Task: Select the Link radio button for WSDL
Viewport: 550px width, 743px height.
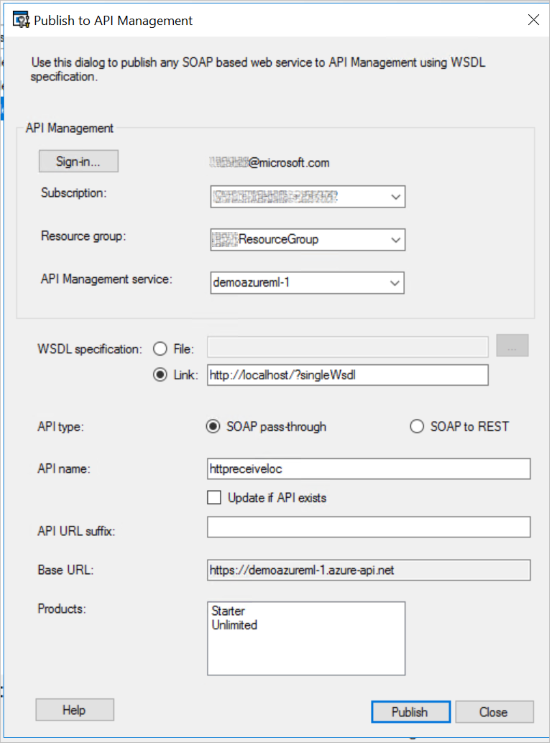Action: click(160, 375)
